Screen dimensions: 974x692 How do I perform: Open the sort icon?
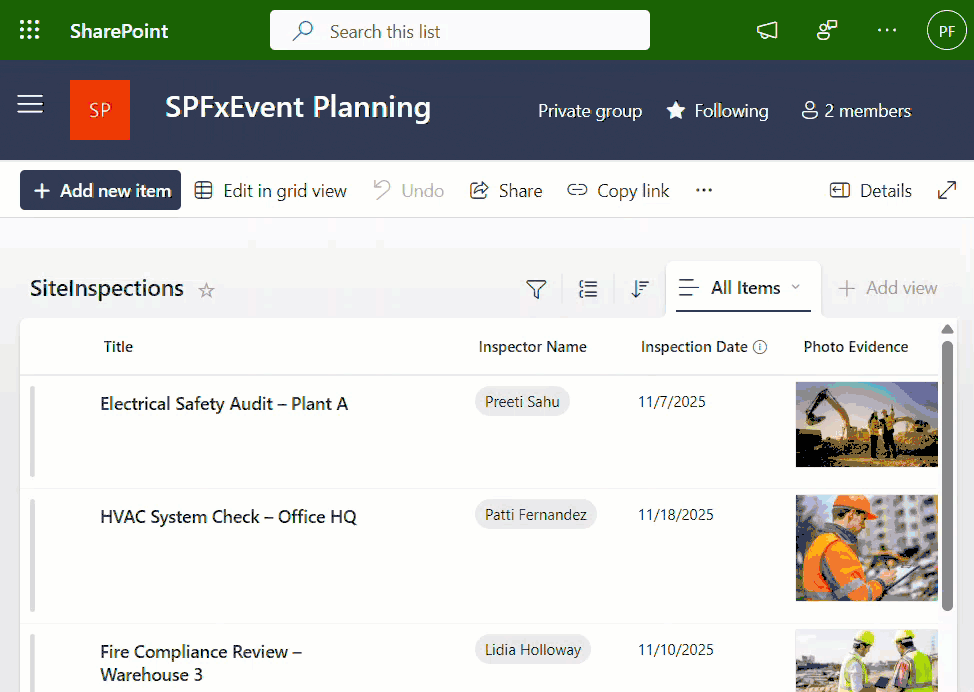(640, 288)
